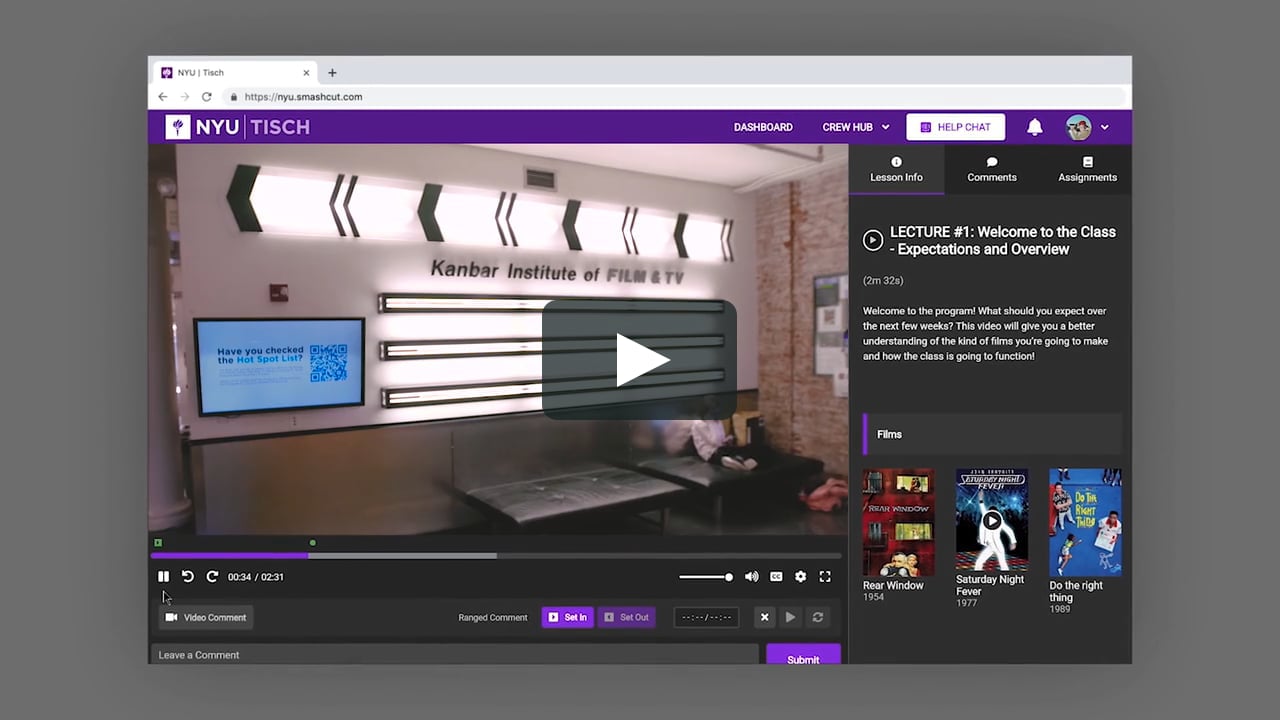The height and width of the screenshot is (720, 1280).
Task: Click the ranged comment time field
Action: tap(706, 617)
